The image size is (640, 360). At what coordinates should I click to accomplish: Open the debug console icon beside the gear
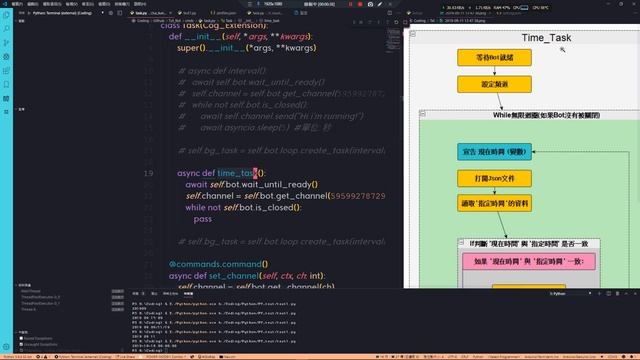[120, 13]
